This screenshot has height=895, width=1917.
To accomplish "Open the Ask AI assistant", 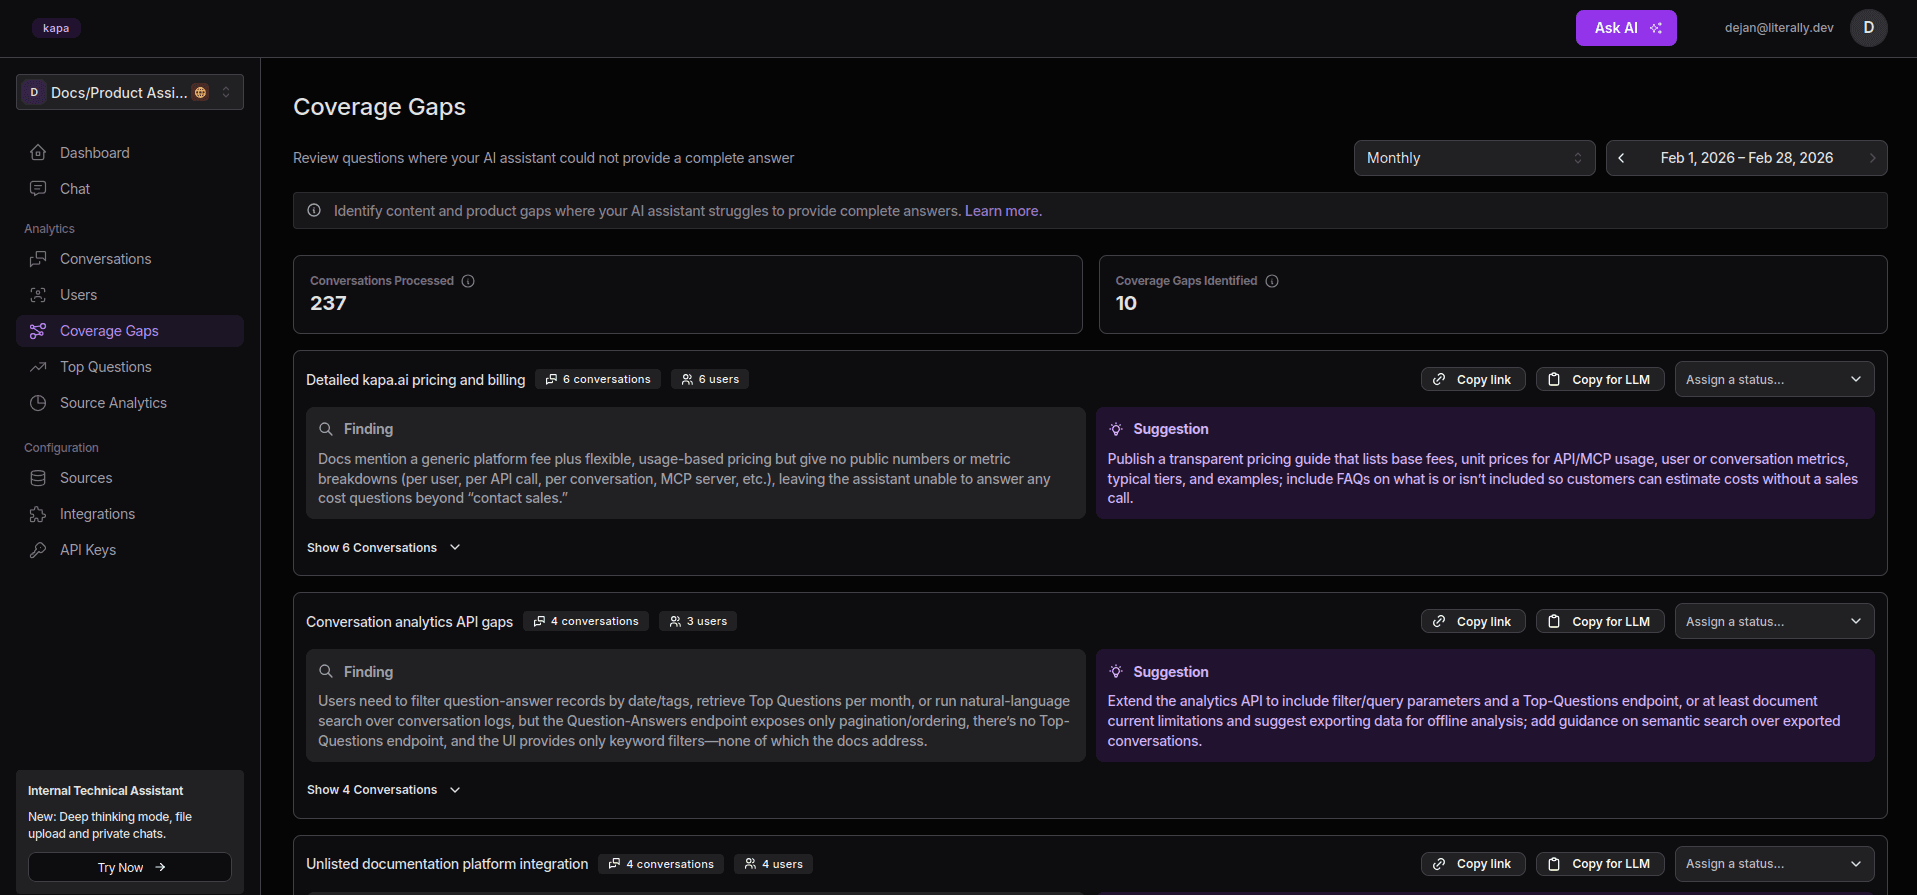I will (x=1626, y=28).
